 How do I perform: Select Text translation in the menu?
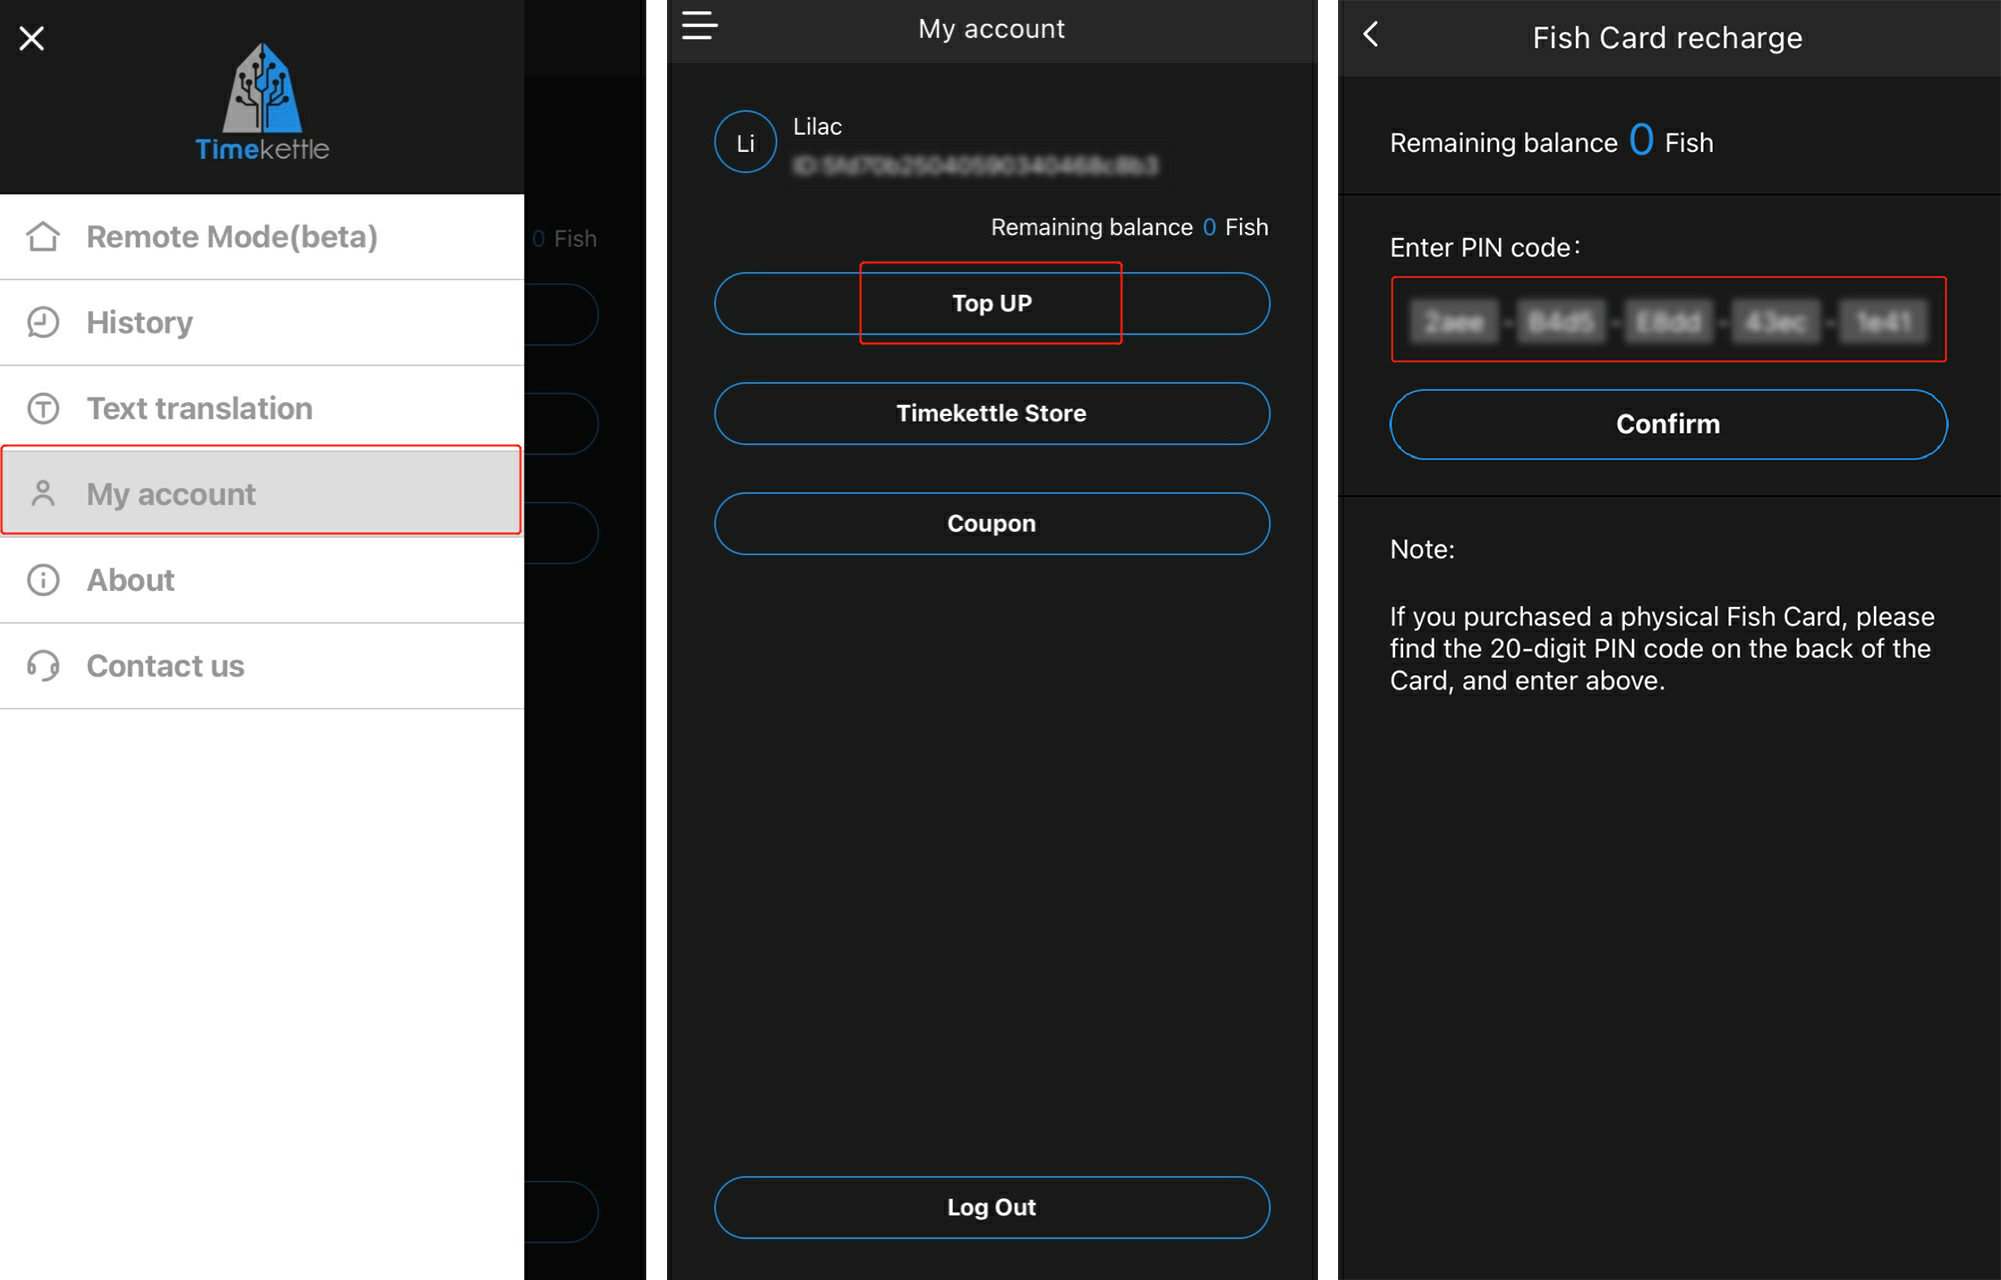coord(262,408)
